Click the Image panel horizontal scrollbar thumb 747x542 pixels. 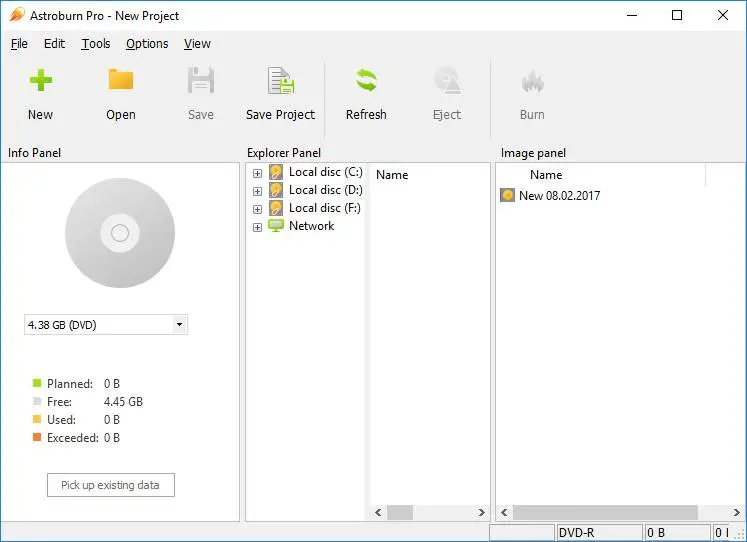605,512
